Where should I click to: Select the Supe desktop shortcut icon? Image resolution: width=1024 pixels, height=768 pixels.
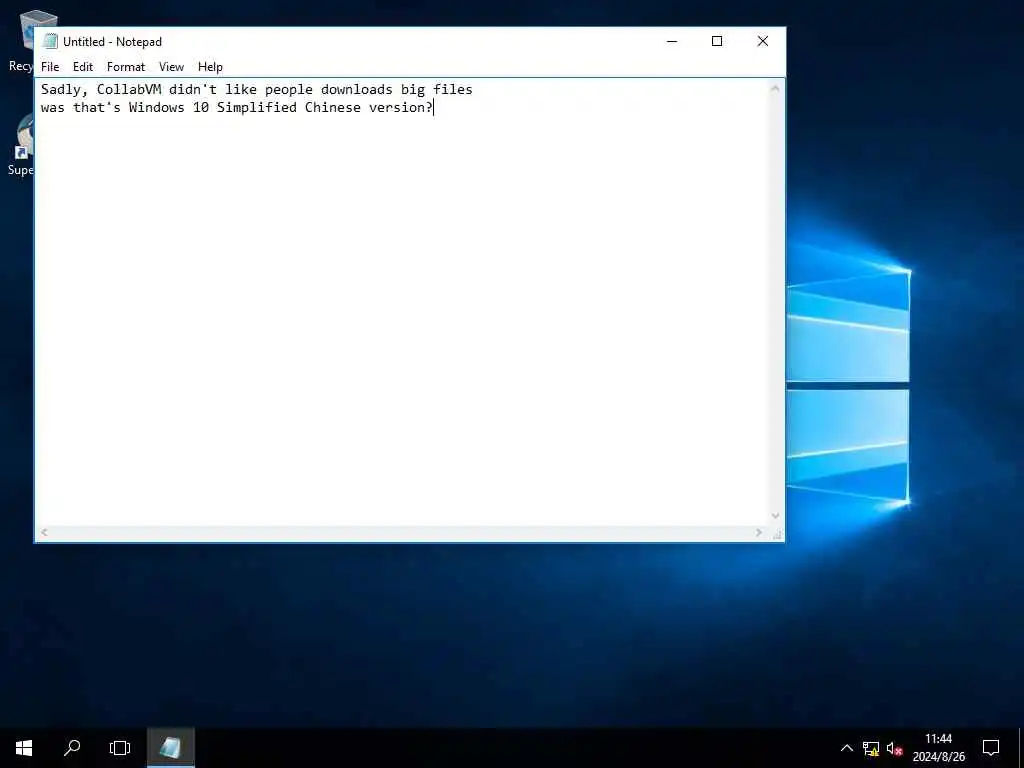point(21,145)
